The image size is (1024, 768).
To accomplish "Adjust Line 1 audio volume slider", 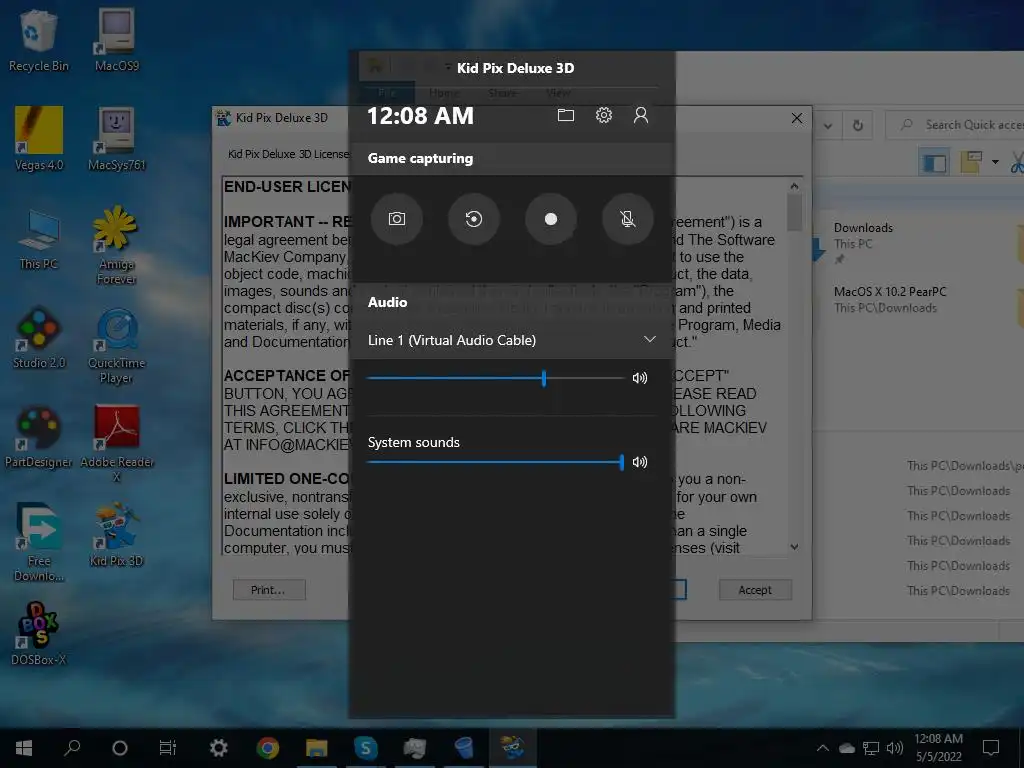I will click(496, 377).
